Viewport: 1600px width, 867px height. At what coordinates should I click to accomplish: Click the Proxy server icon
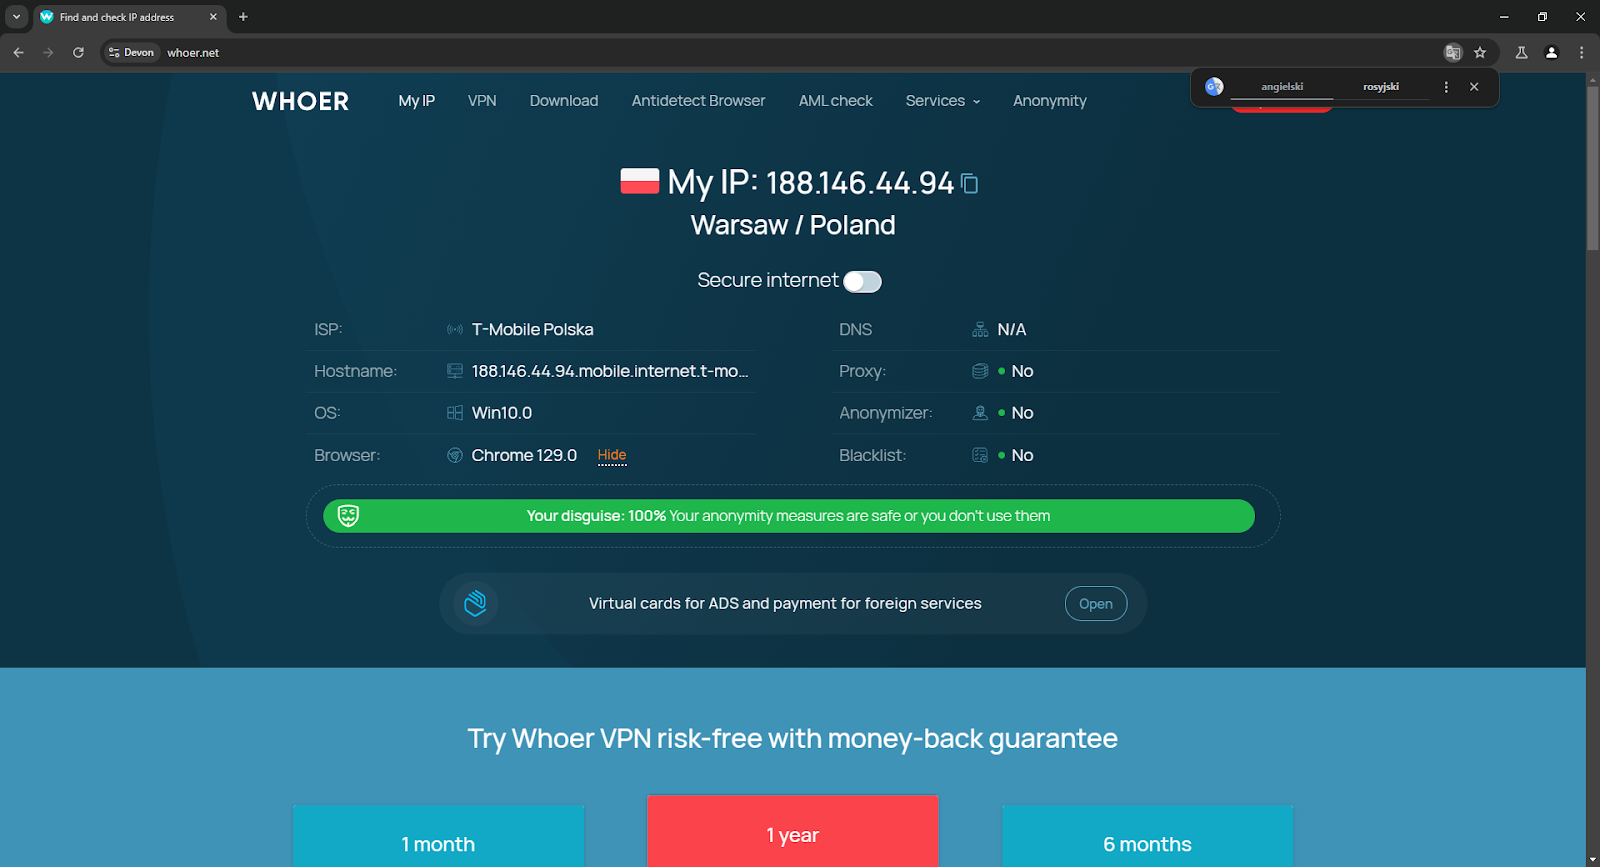point(980,371)
